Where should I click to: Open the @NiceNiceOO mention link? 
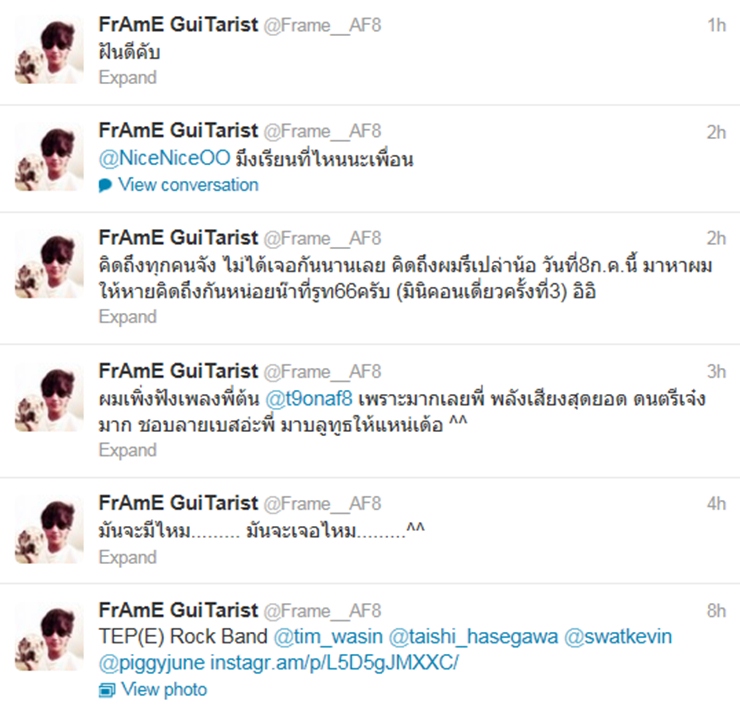click(x=165, y=158)
